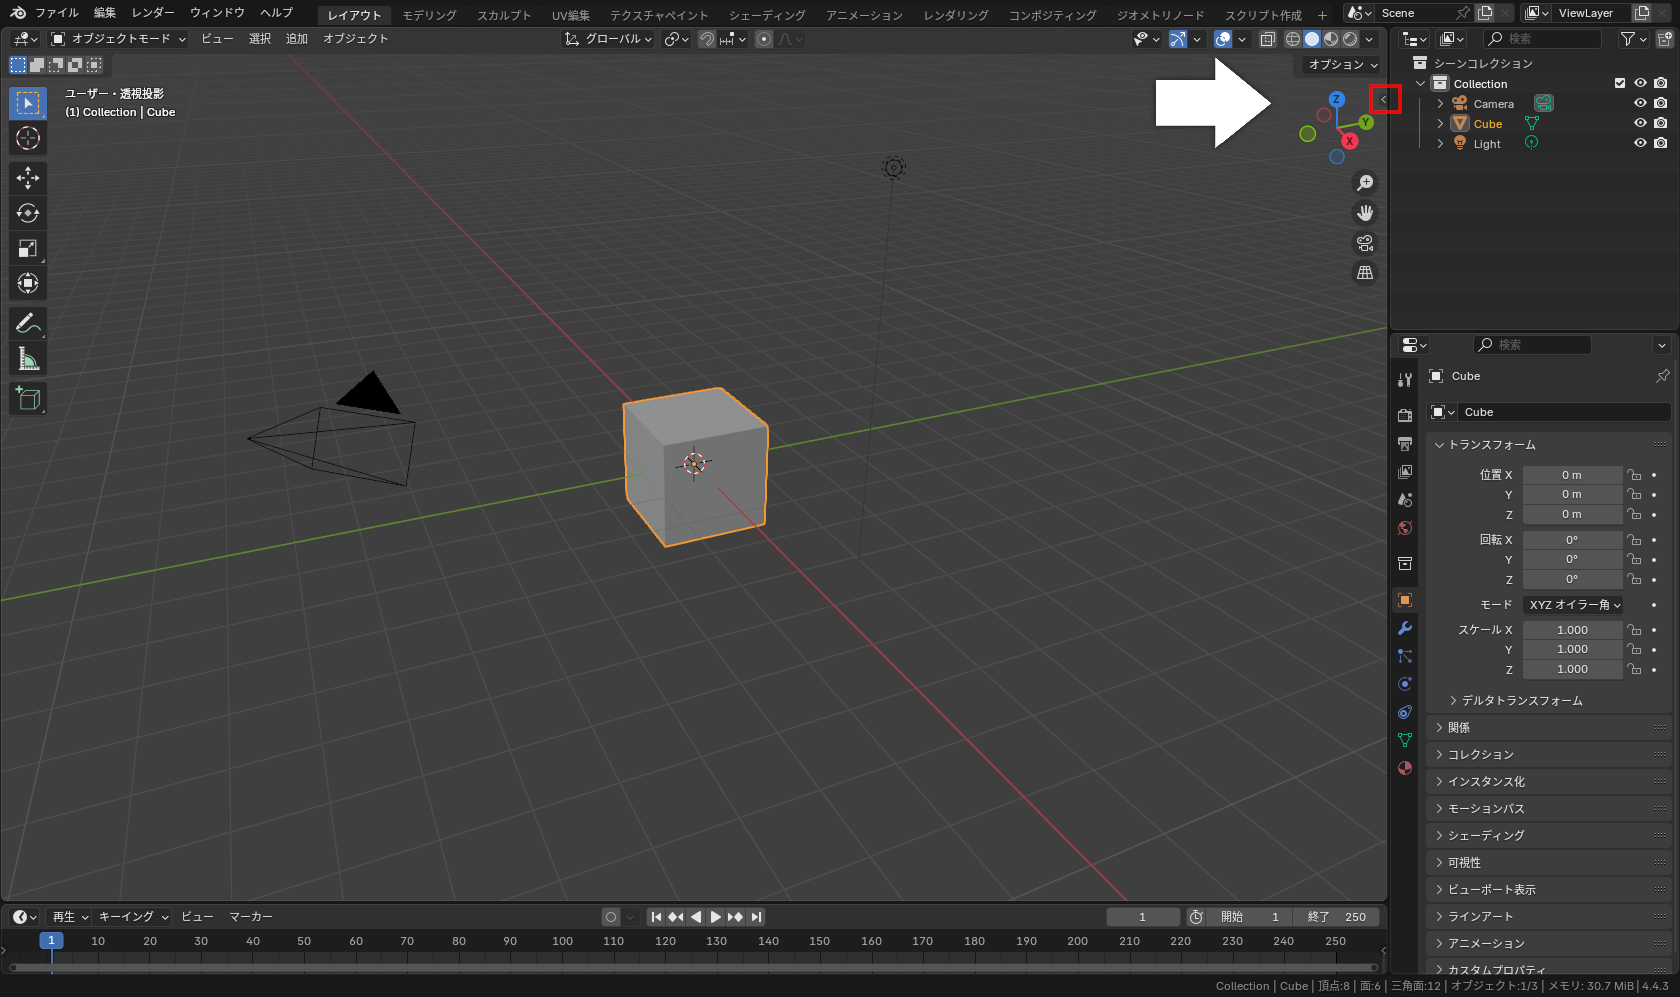Open the Modifiers wrench properties tab

click(x=1405, y=628)
